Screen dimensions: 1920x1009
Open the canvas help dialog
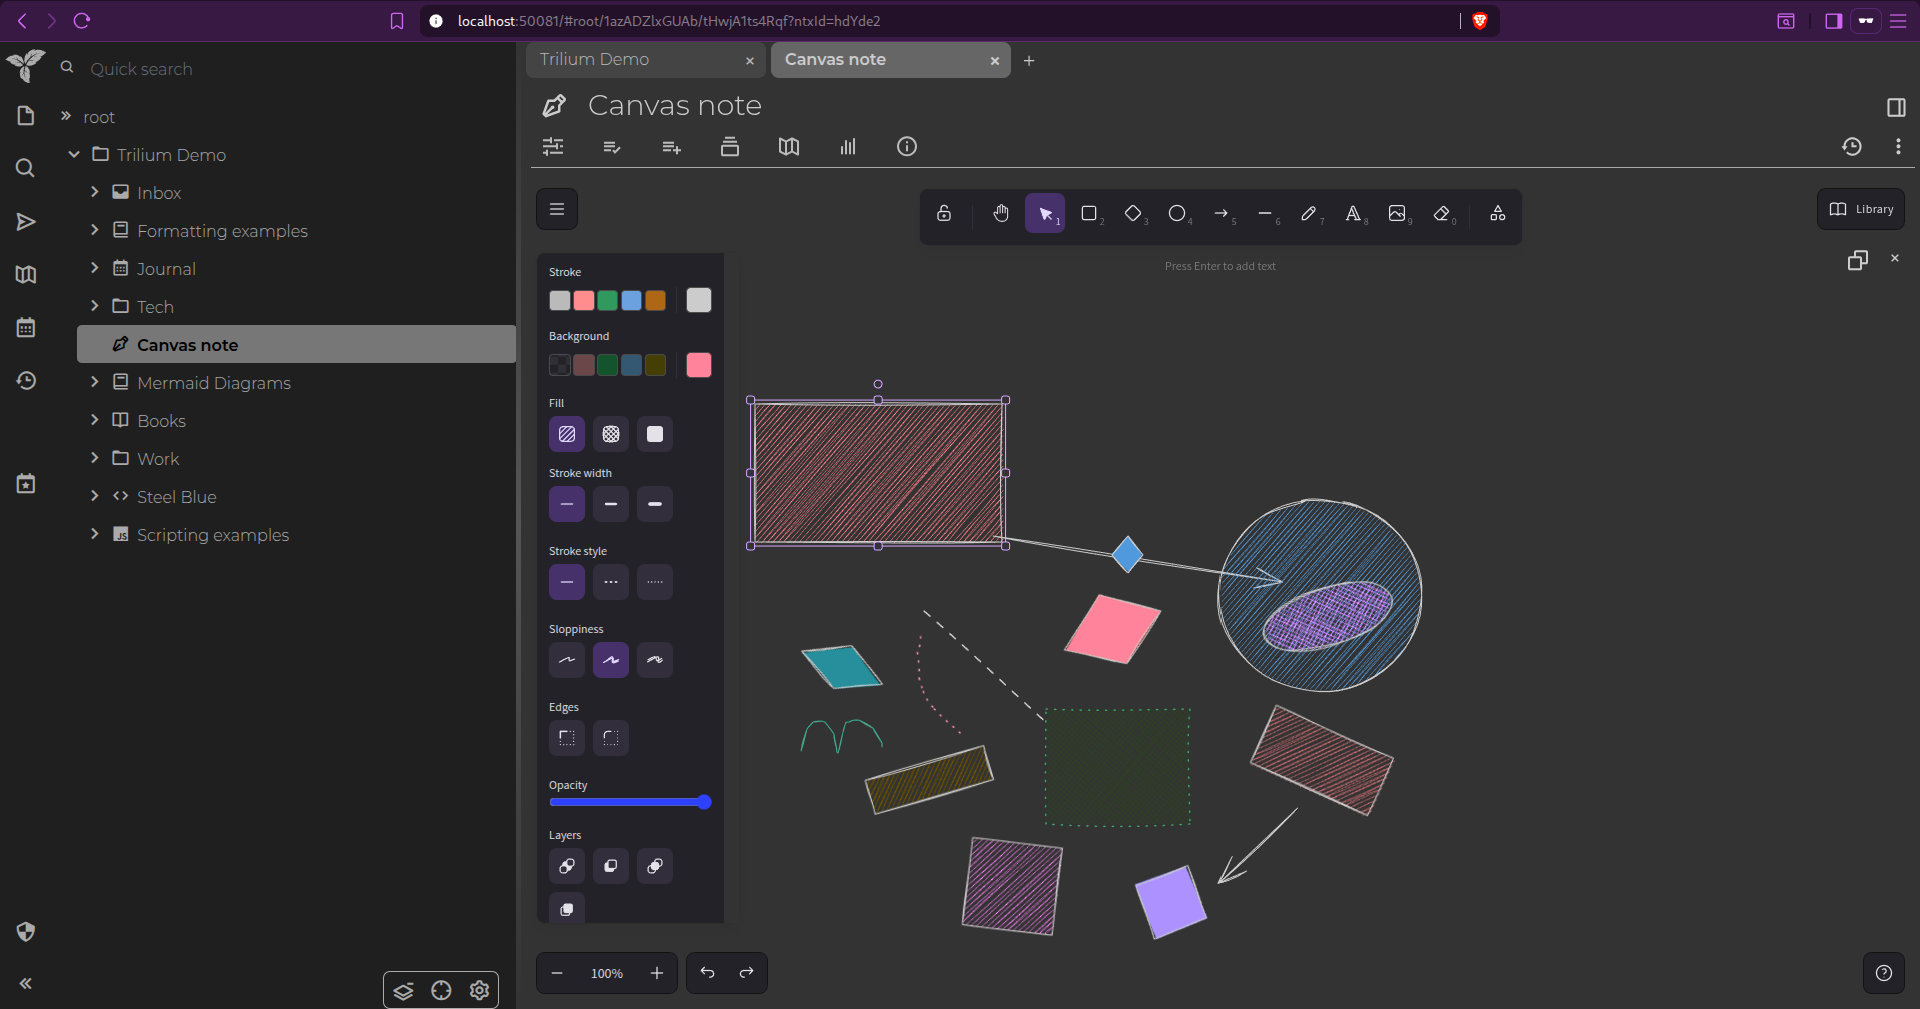[x=1884, y=973]
